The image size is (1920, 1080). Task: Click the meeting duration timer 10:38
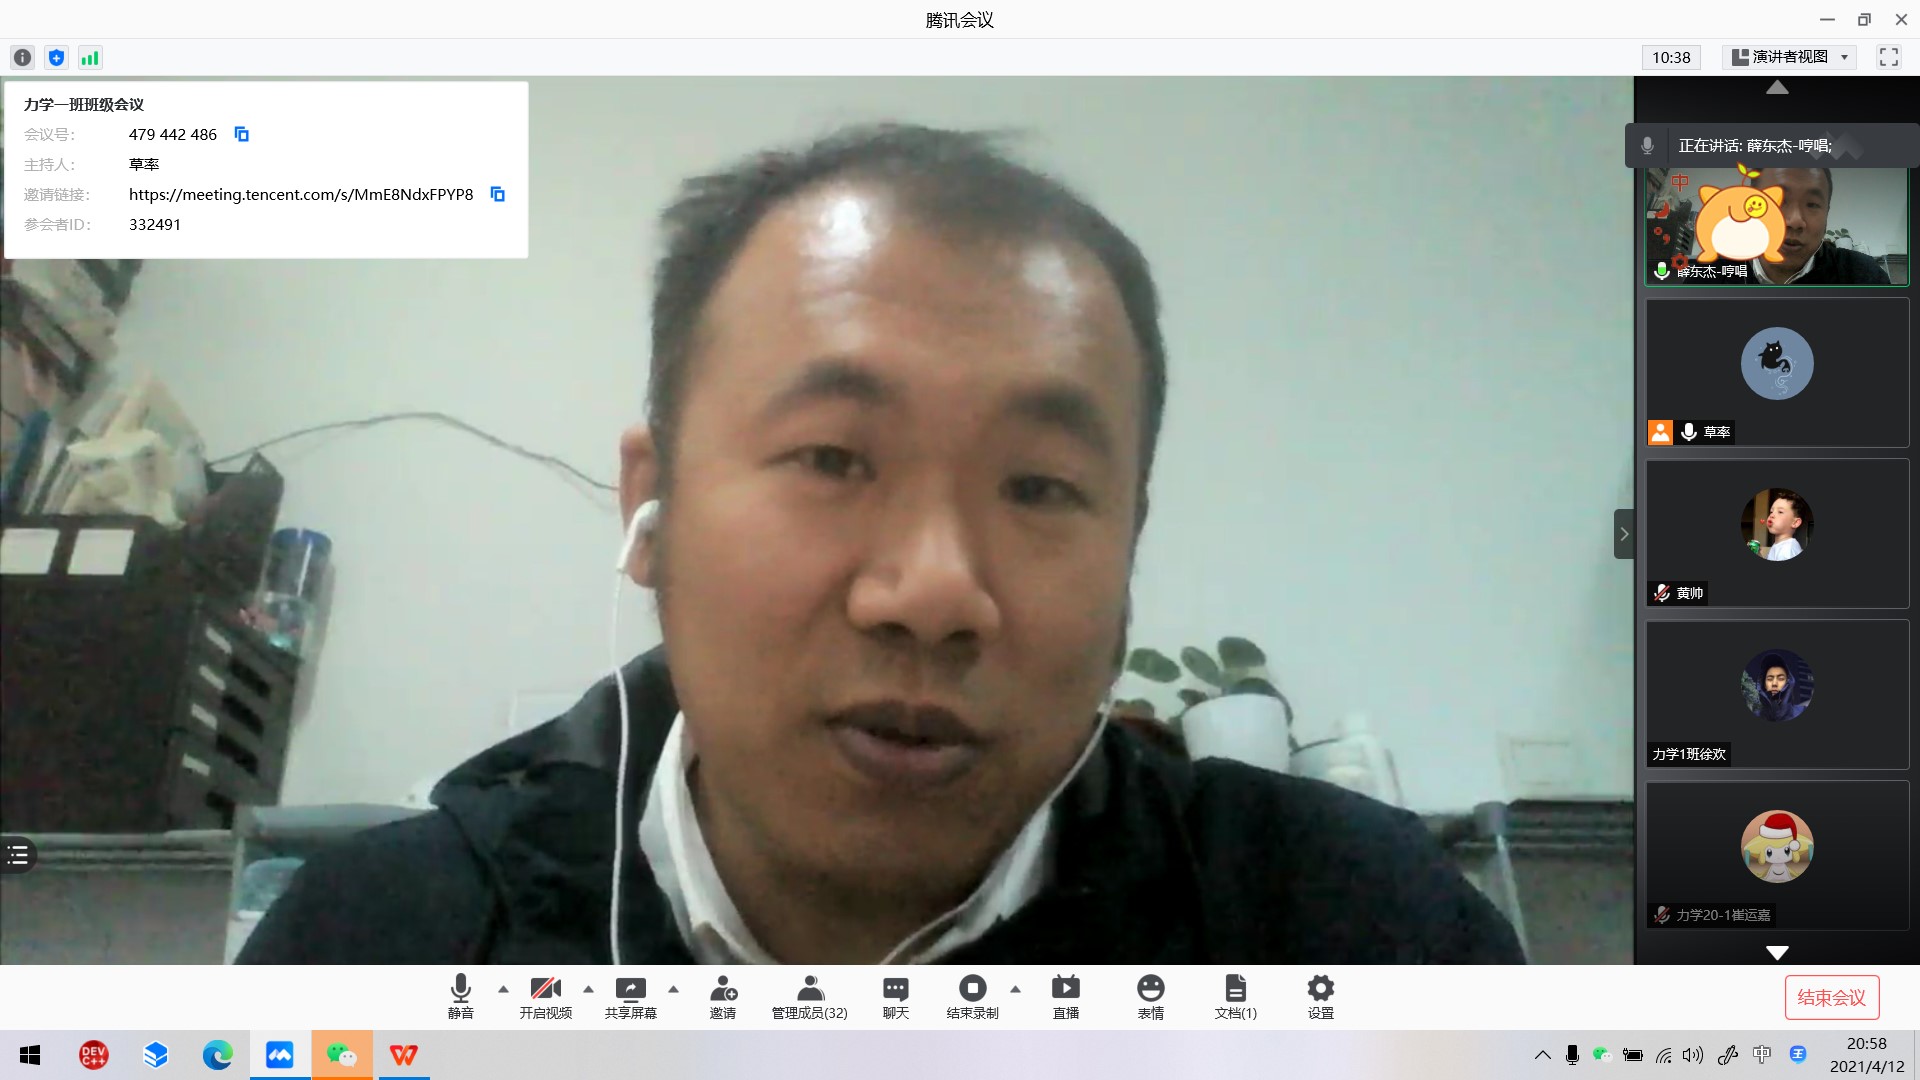pos(1671,57)
